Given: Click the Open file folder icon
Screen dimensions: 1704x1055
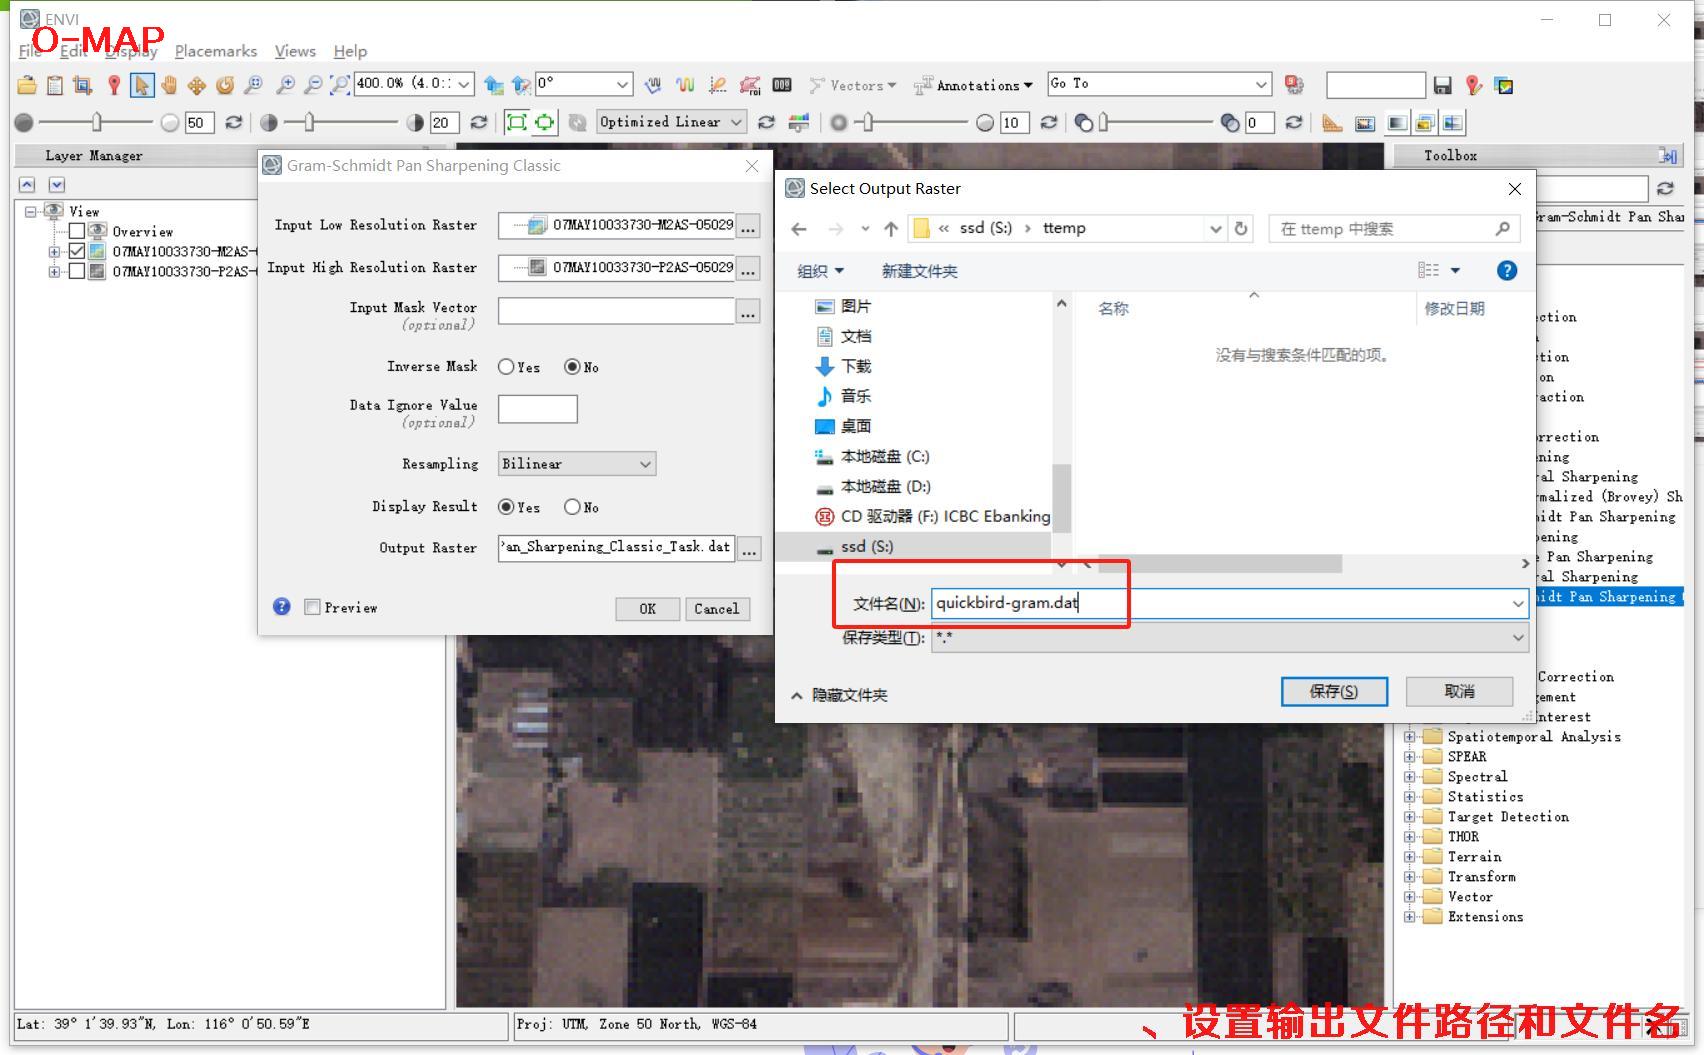Looking at the screenshot, I should click(x=27, y=85).
